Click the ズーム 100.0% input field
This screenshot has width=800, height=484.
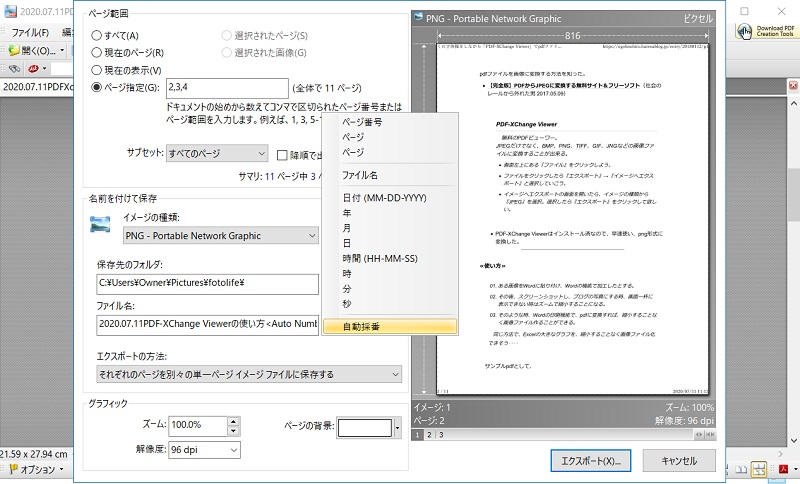(x=198, y=425)
